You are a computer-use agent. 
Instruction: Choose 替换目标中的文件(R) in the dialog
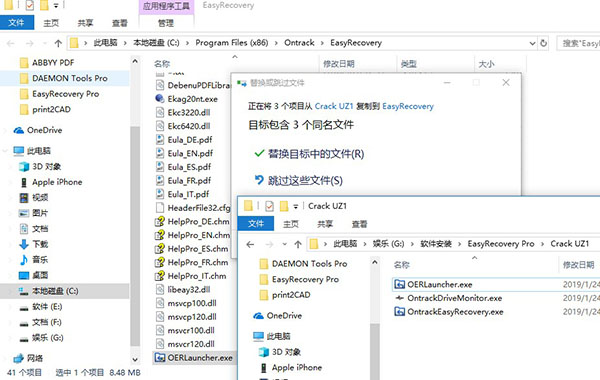[x=309, y=154]
